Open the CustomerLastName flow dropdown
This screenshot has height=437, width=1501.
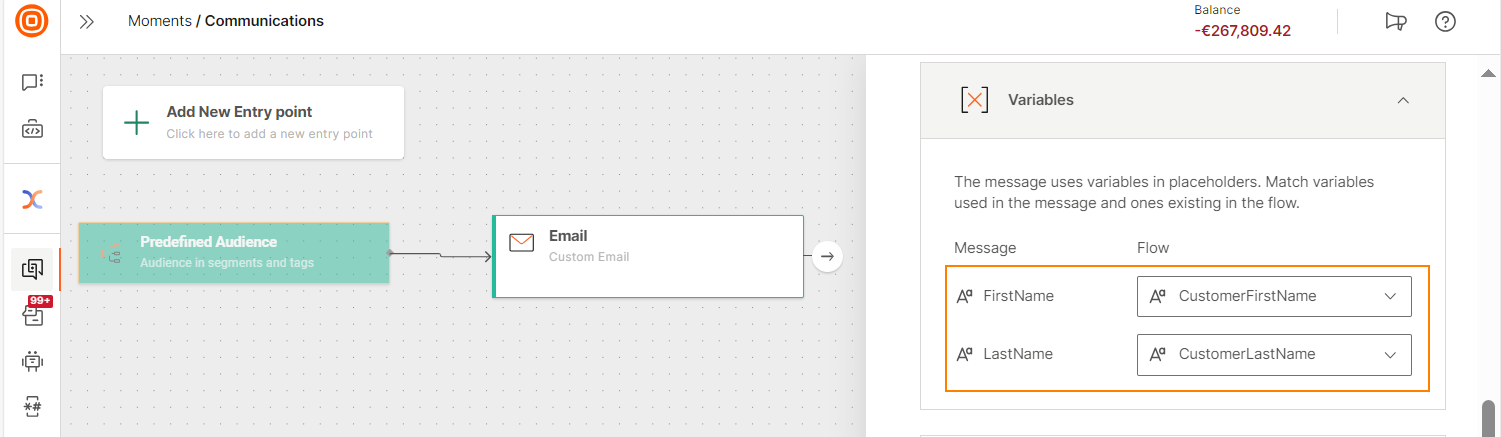[x=1274, y=354]
